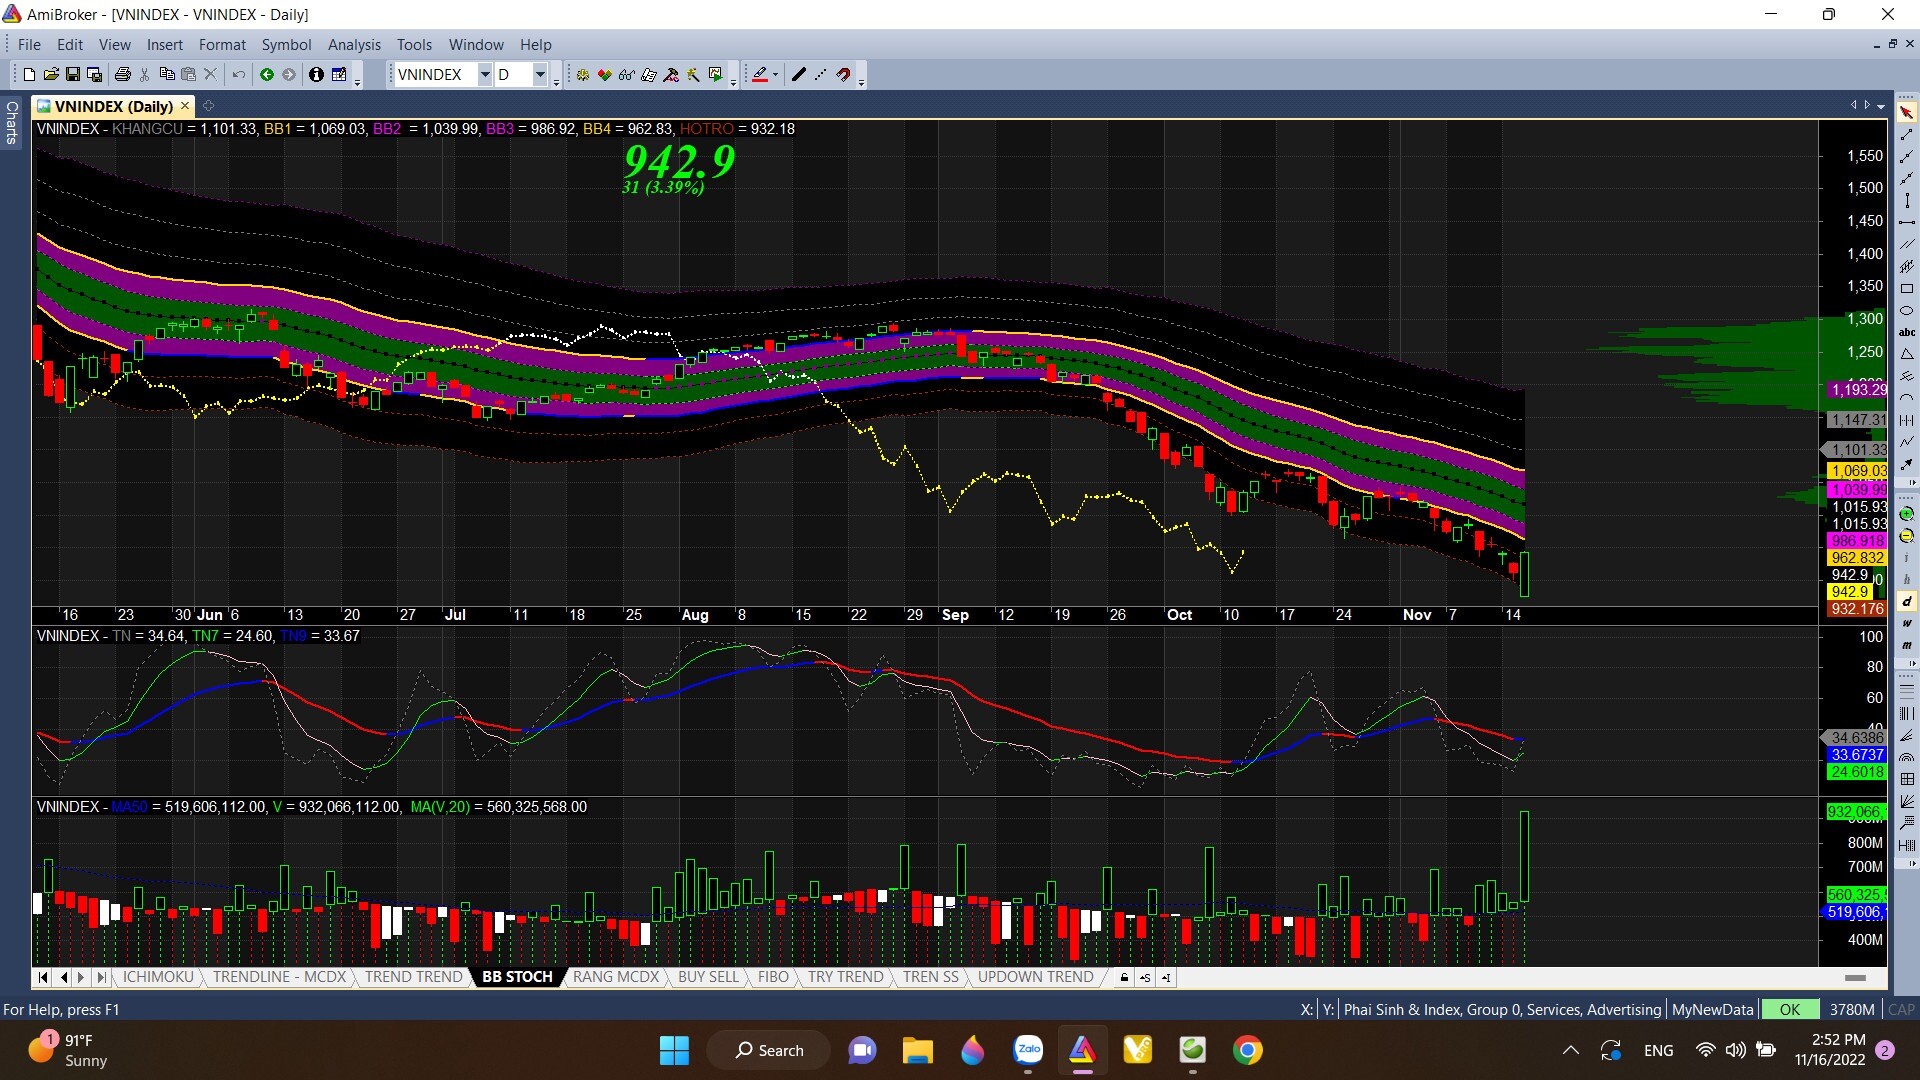Click the New document icon
The height and width of the screenshot is (1080, 1920).
tap(29, 74)
